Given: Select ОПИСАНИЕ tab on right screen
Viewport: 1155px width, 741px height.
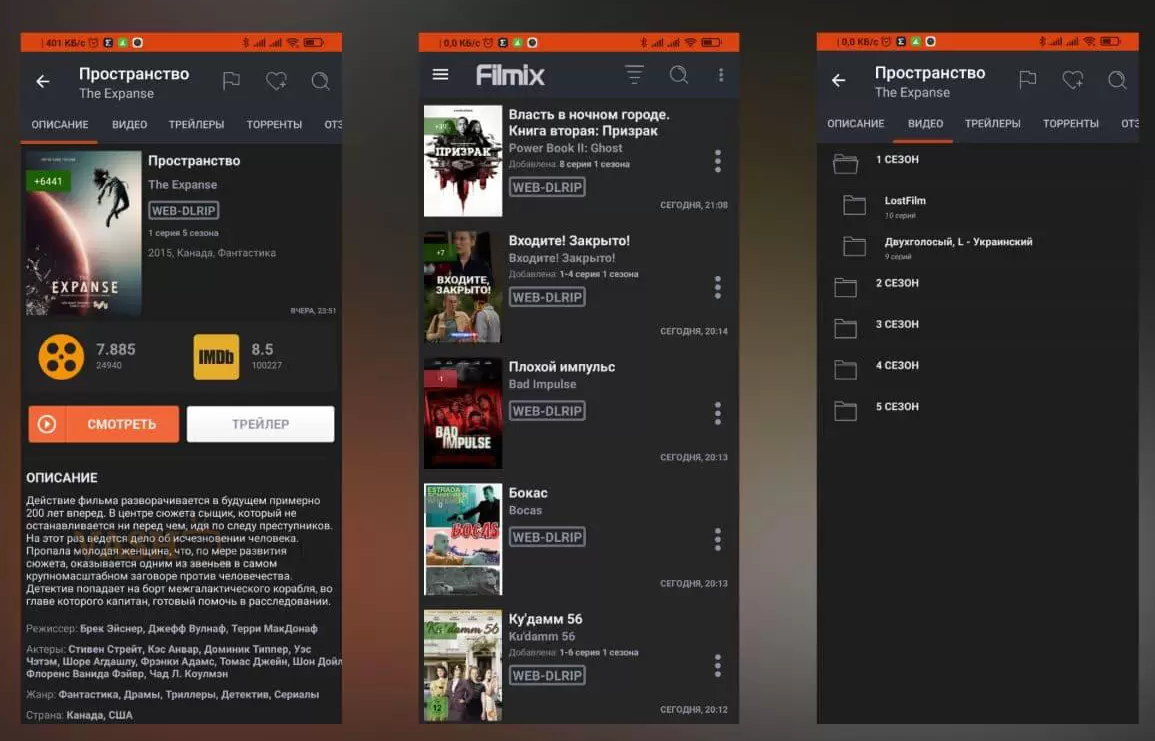Looking at the screenshot, I should (855, 124).
